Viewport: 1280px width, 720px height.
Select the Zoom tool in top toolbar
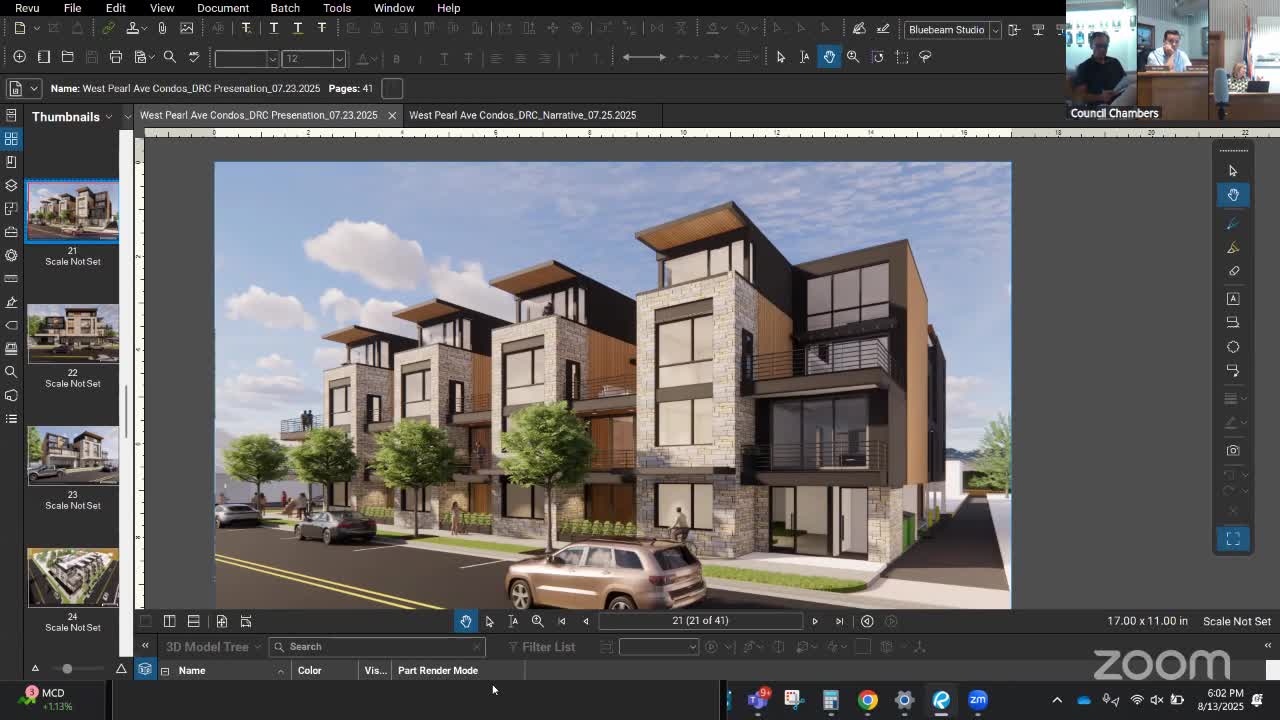(x=853, y=57)
